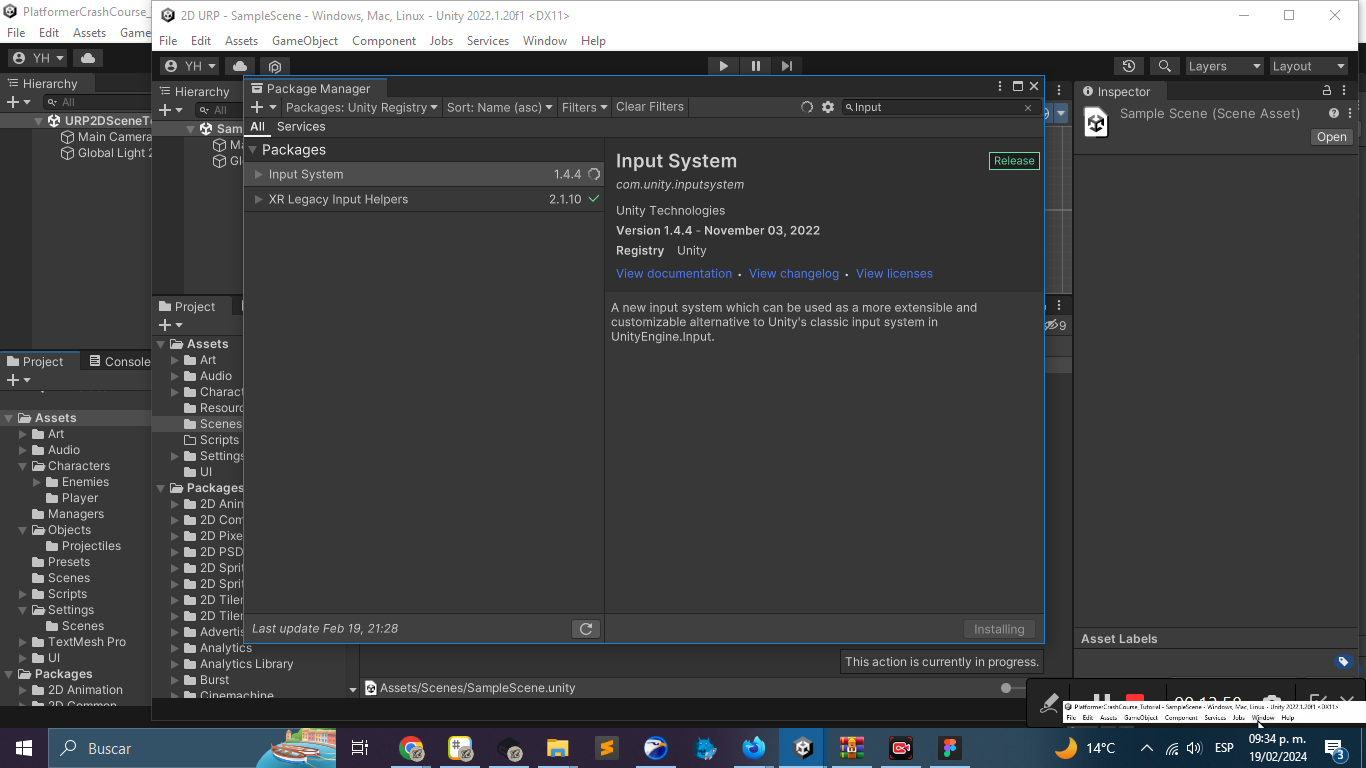Viewport: 1366px width, 768px height.
Task: Collapse the Packages list foldout
Action: click(x=253, y=150)
